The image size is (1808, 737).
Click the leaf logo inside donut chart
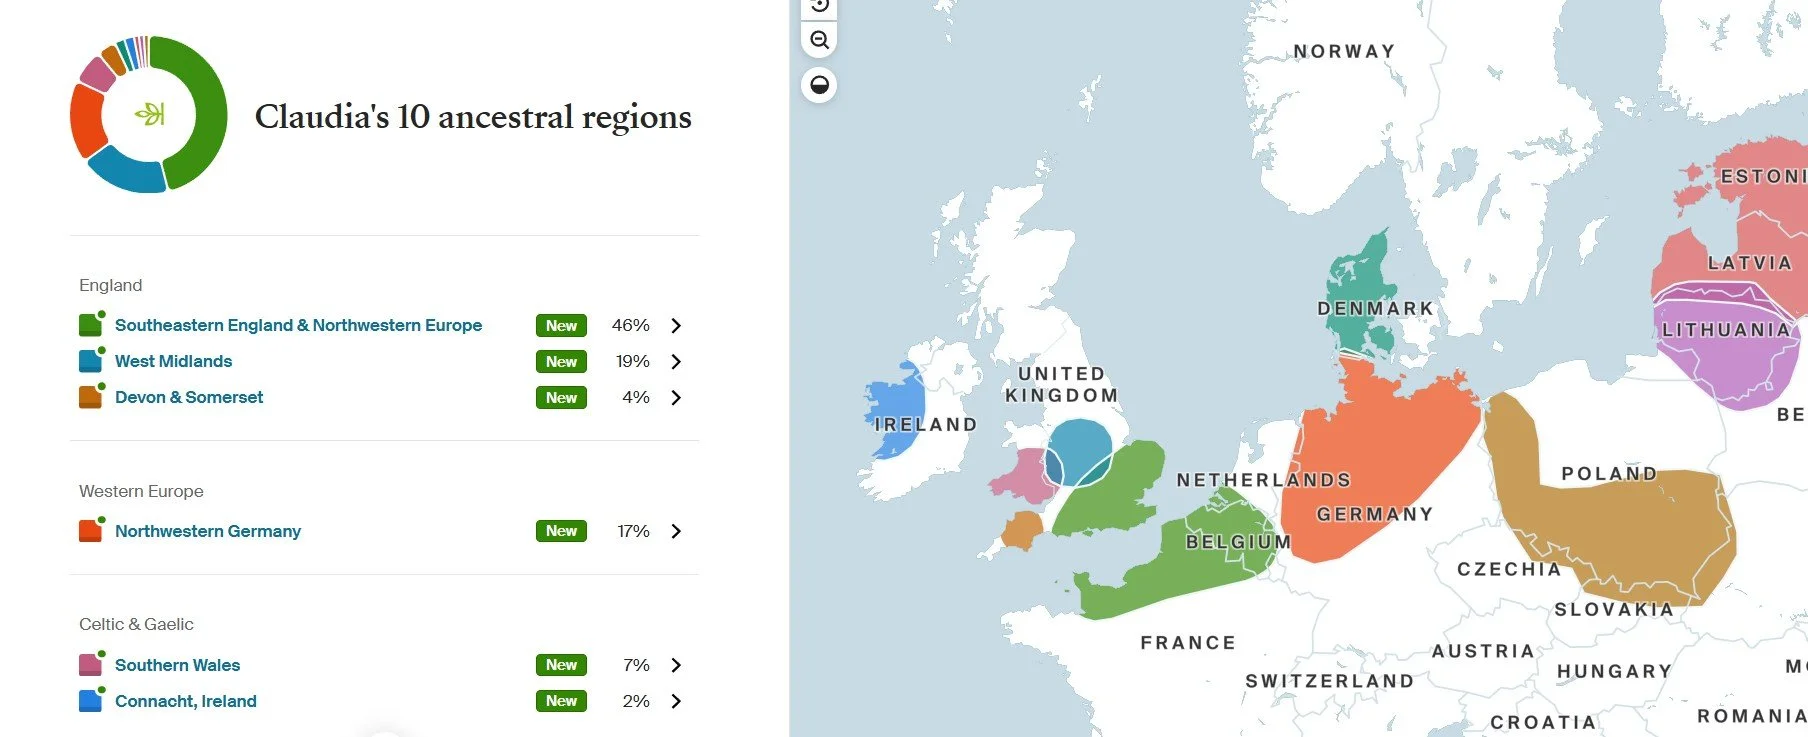click(x=150, y=114)
